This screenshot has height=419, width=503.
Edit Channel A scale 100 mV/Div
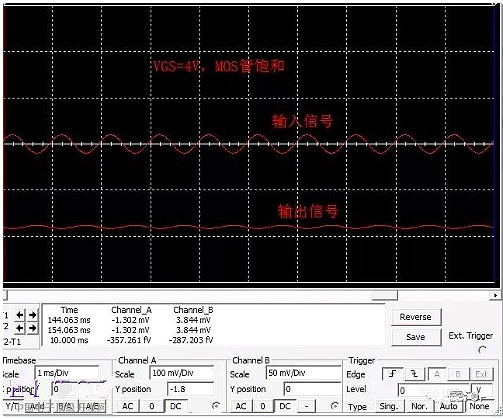182,373
